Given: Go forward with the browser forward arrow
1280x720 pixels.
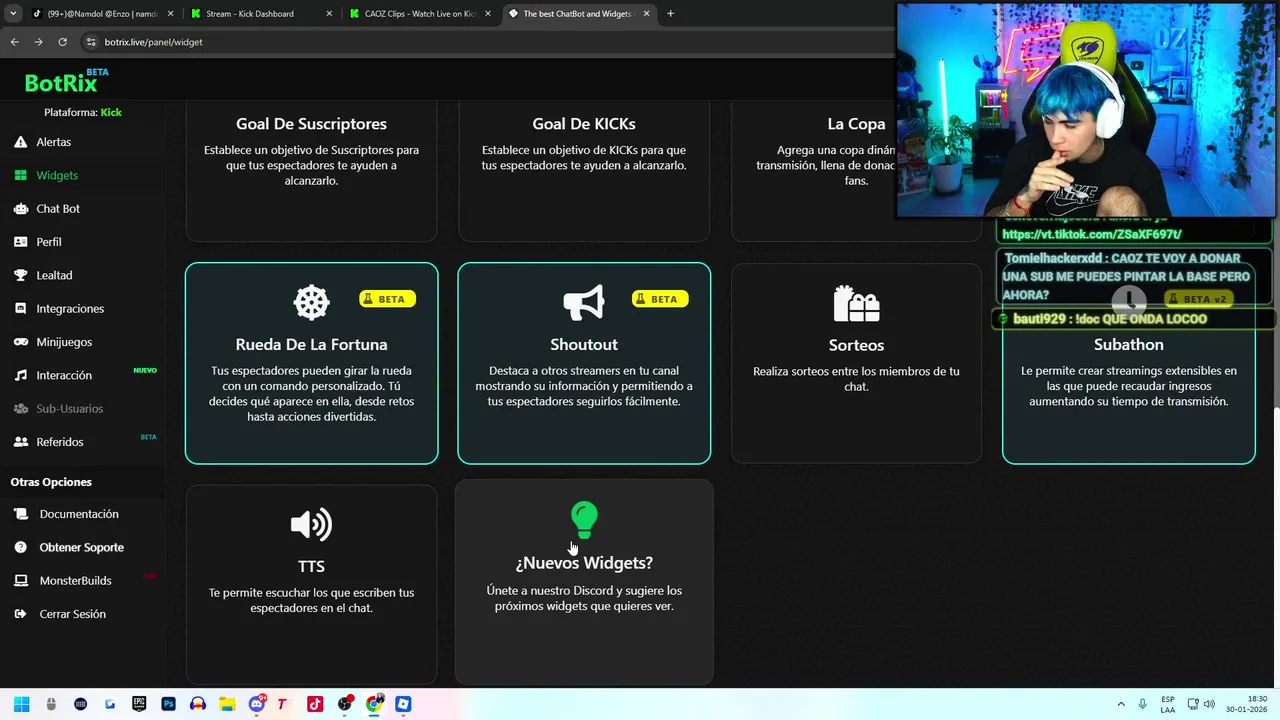Looking at the screenshot, I should click(38, 42).
